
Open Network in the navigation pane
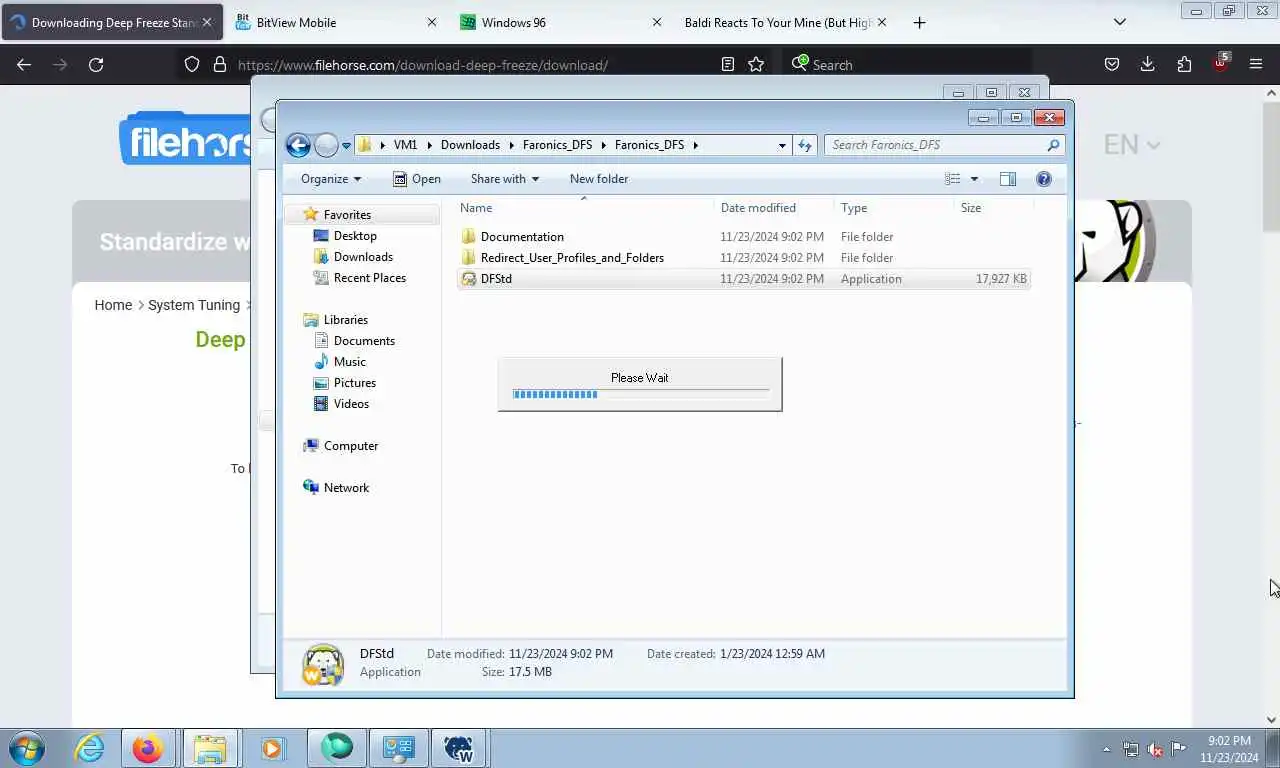346,488
